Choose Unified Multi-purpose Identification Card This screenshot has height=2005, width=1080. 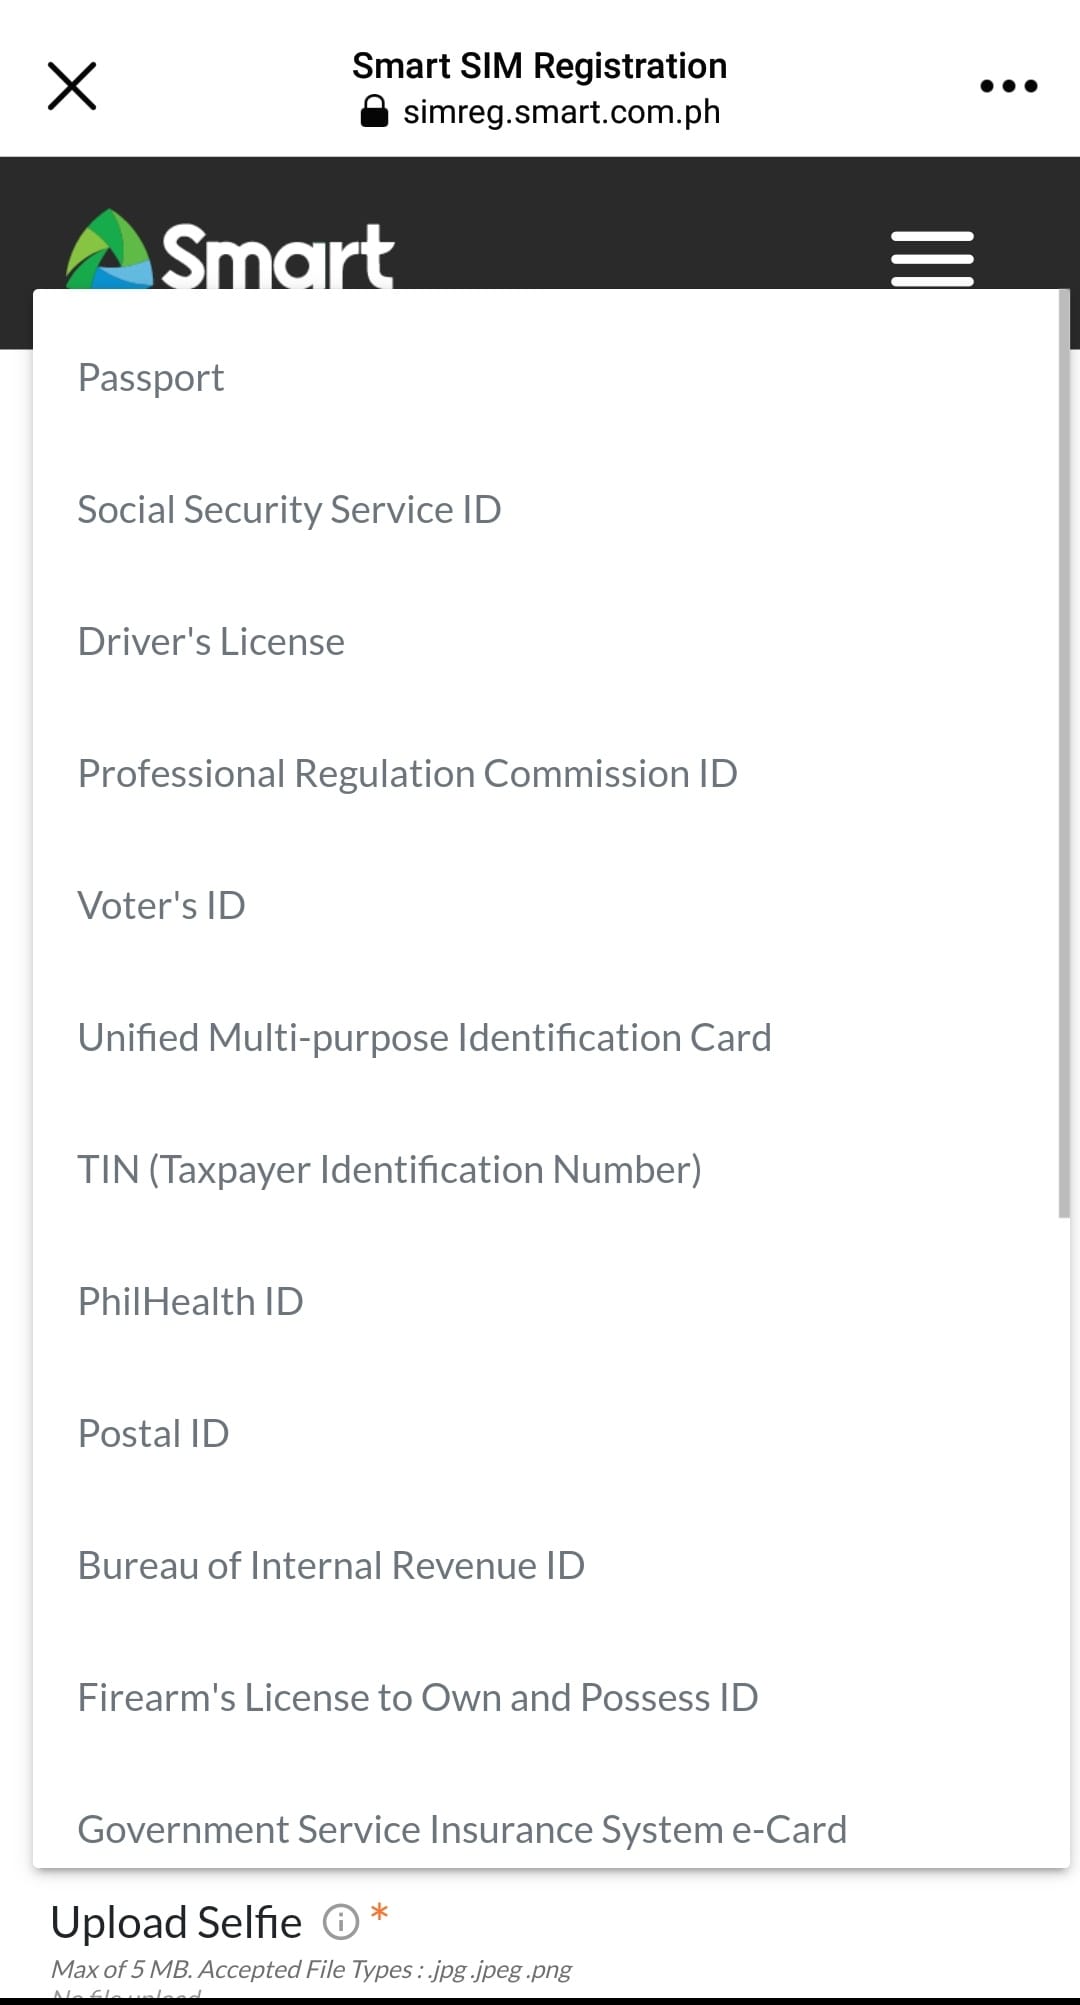424,1037
